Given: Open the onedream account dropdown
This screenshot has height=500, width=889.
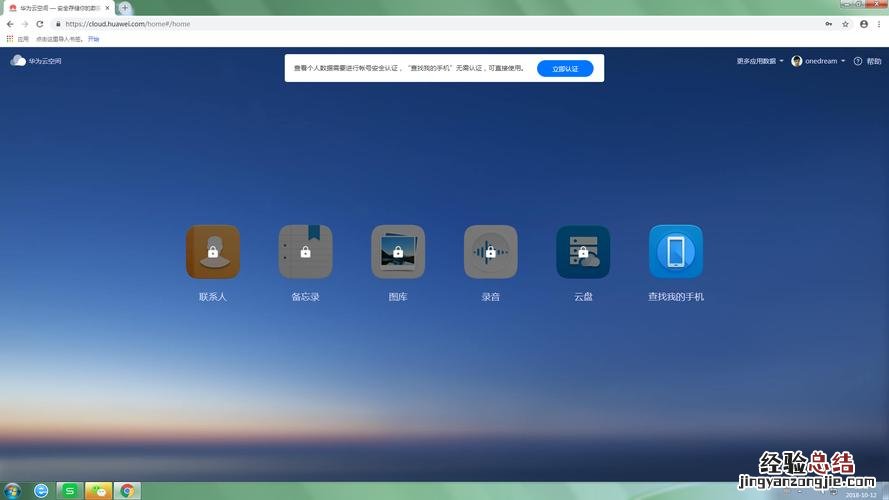Looking at the screenshot, I should [819, 61].
